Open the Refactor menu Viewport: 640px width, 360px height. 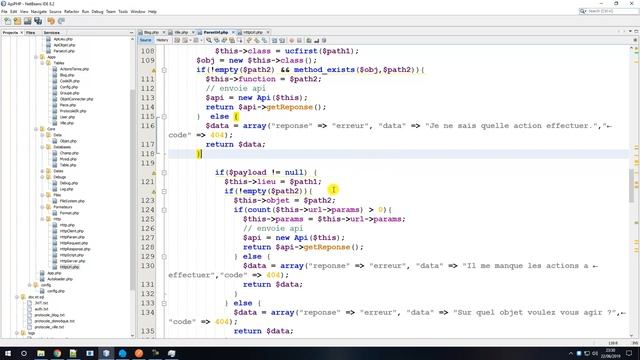(x=71, y=11)
